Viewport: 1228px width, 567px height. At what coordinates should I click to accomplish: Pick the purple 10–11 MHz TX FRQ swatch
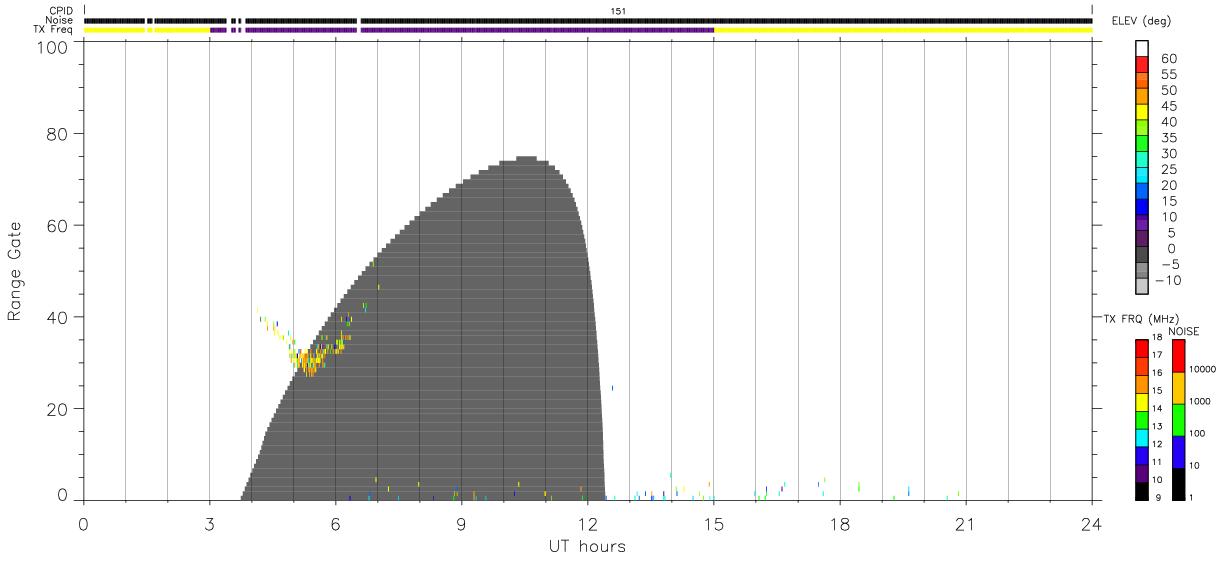(1142, 473)
